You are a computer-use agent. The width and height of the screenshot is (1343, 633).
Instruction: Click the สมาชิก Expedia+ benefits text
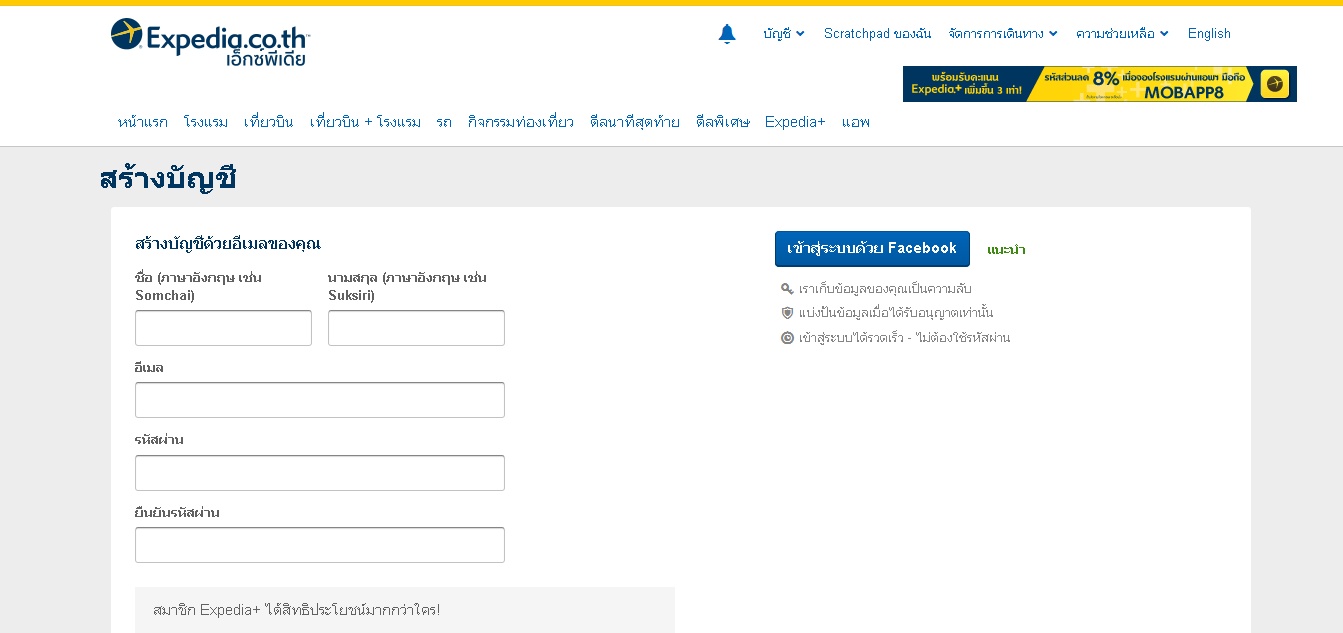pyautogui.click(x=297, y=610)
